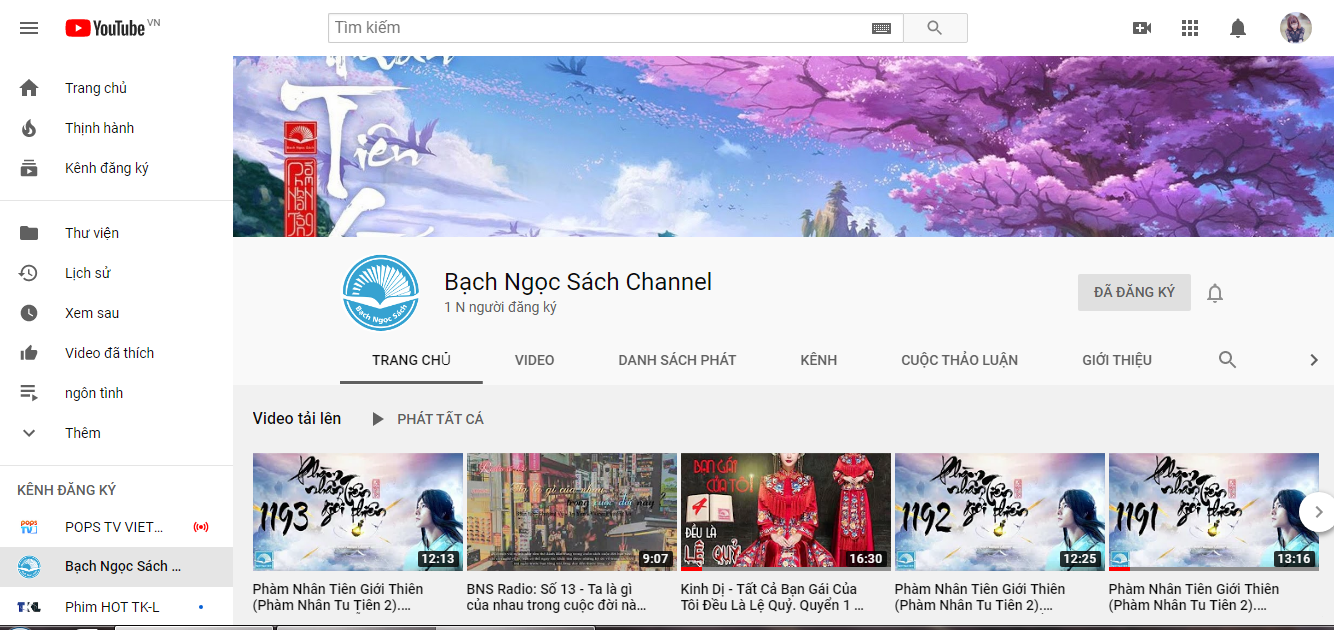Switch to the VIDEO tab
This screenshot has width=1334, height=630.
pos(534,360)
